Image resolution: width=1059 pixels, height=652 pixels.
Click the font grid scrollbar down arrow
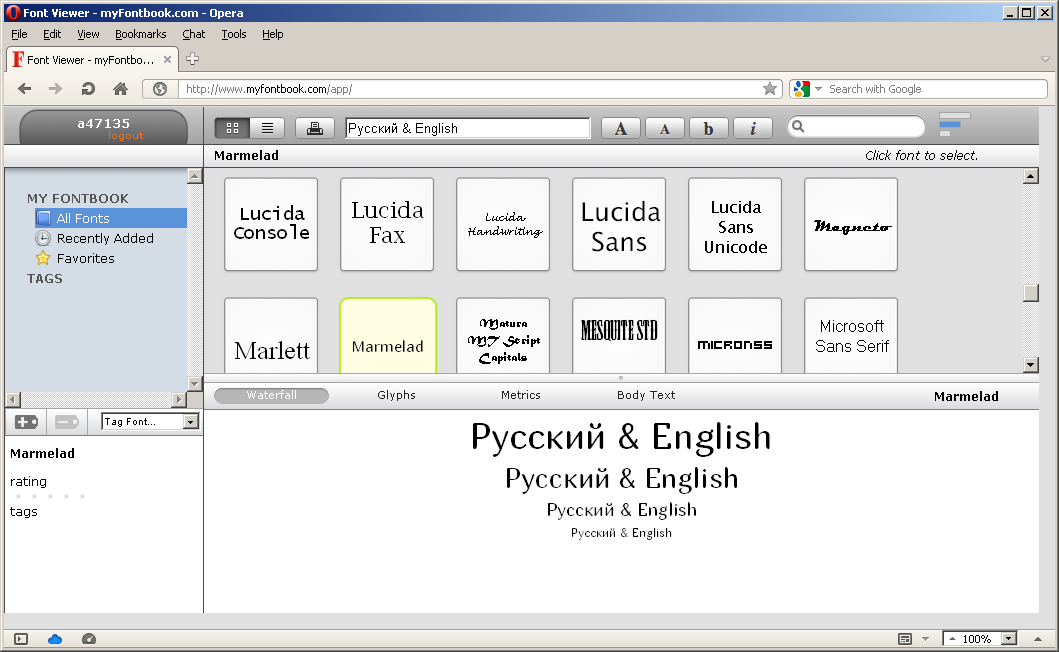[1031, 365]
